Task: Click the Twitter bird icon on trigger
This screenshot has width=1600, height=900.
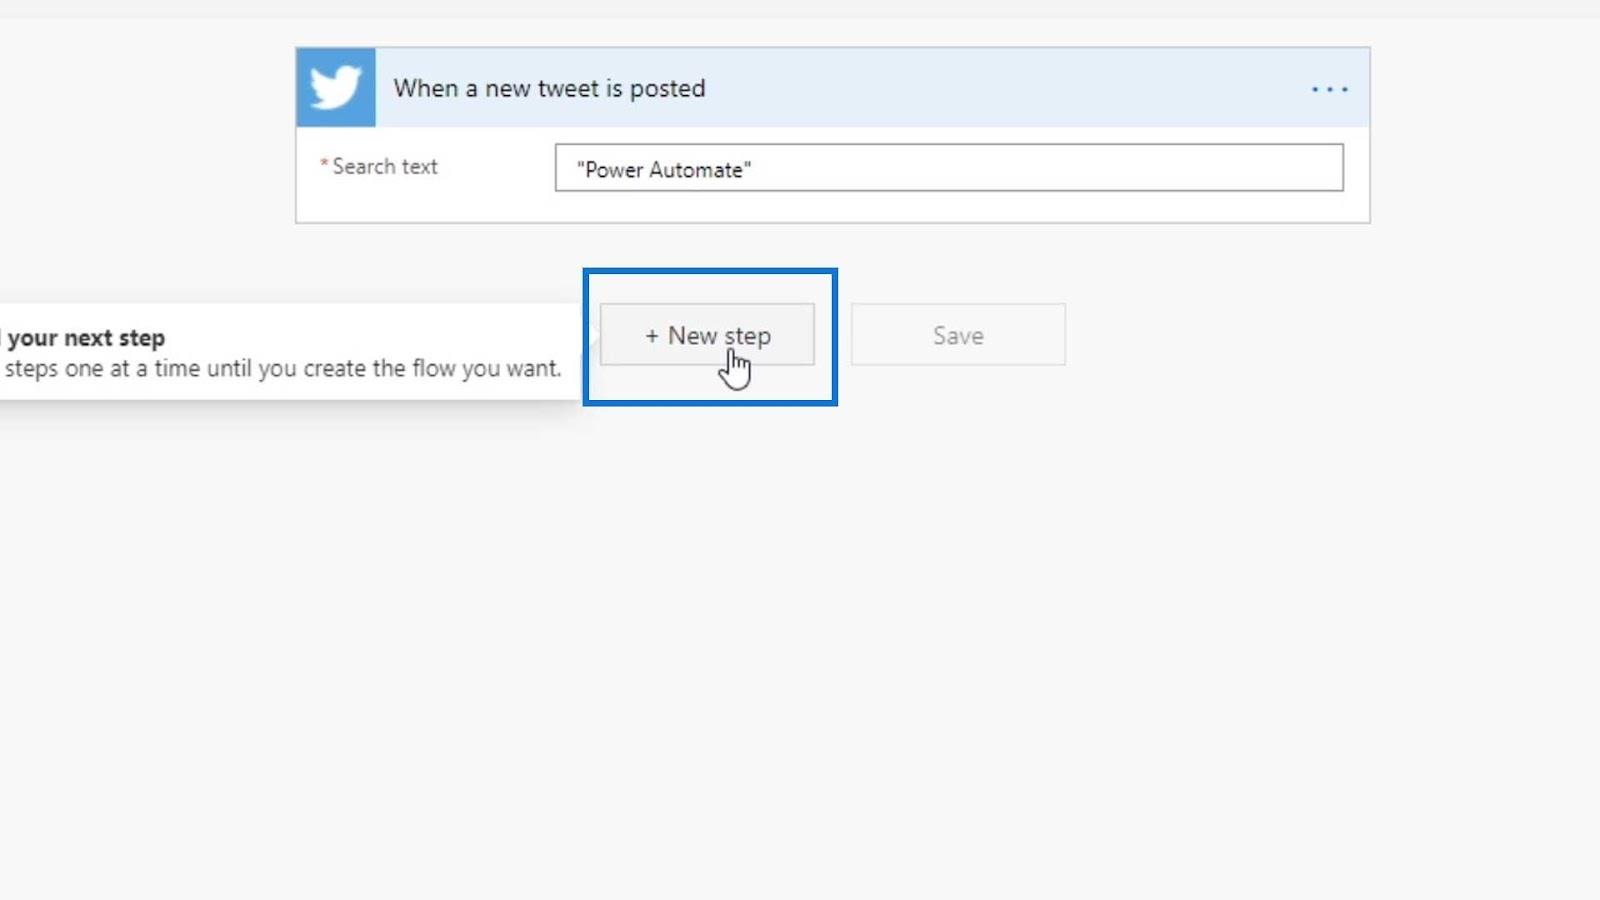Action: [x=336, y=88]
